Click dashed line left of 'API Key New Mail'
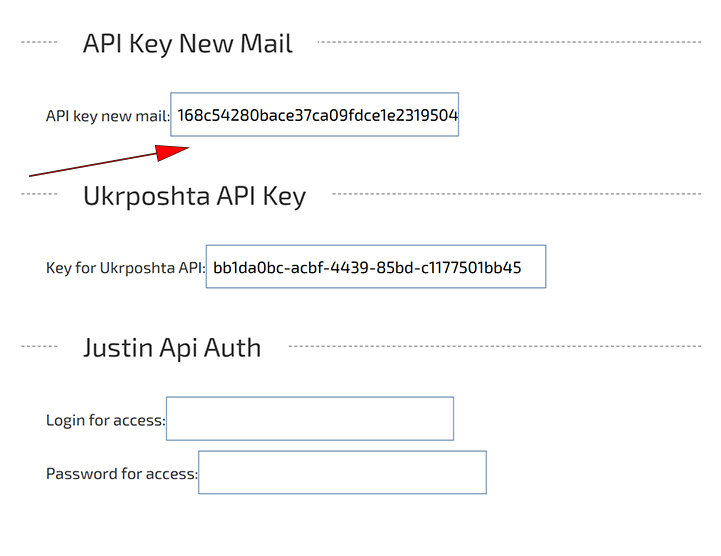 40,42
